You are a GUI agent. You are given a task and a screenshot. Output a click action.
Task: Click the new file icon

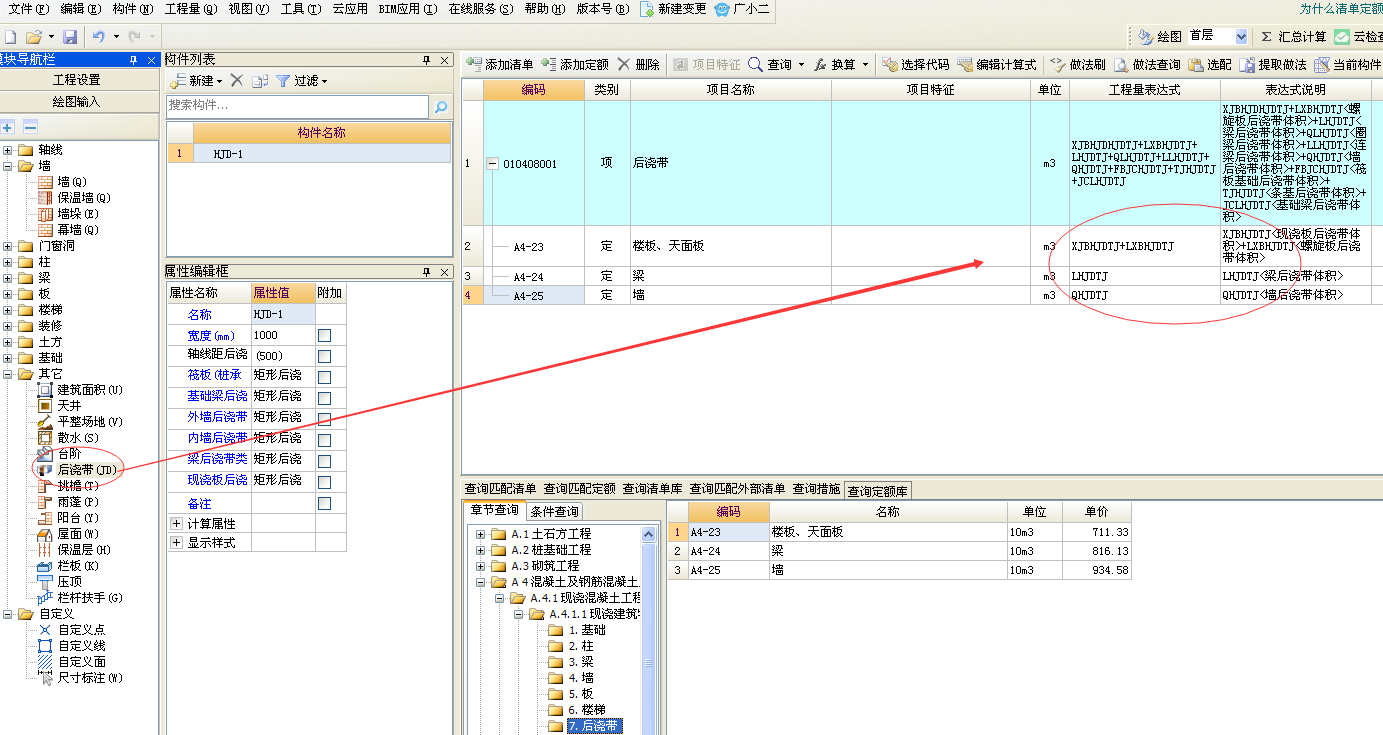point(9,37)
